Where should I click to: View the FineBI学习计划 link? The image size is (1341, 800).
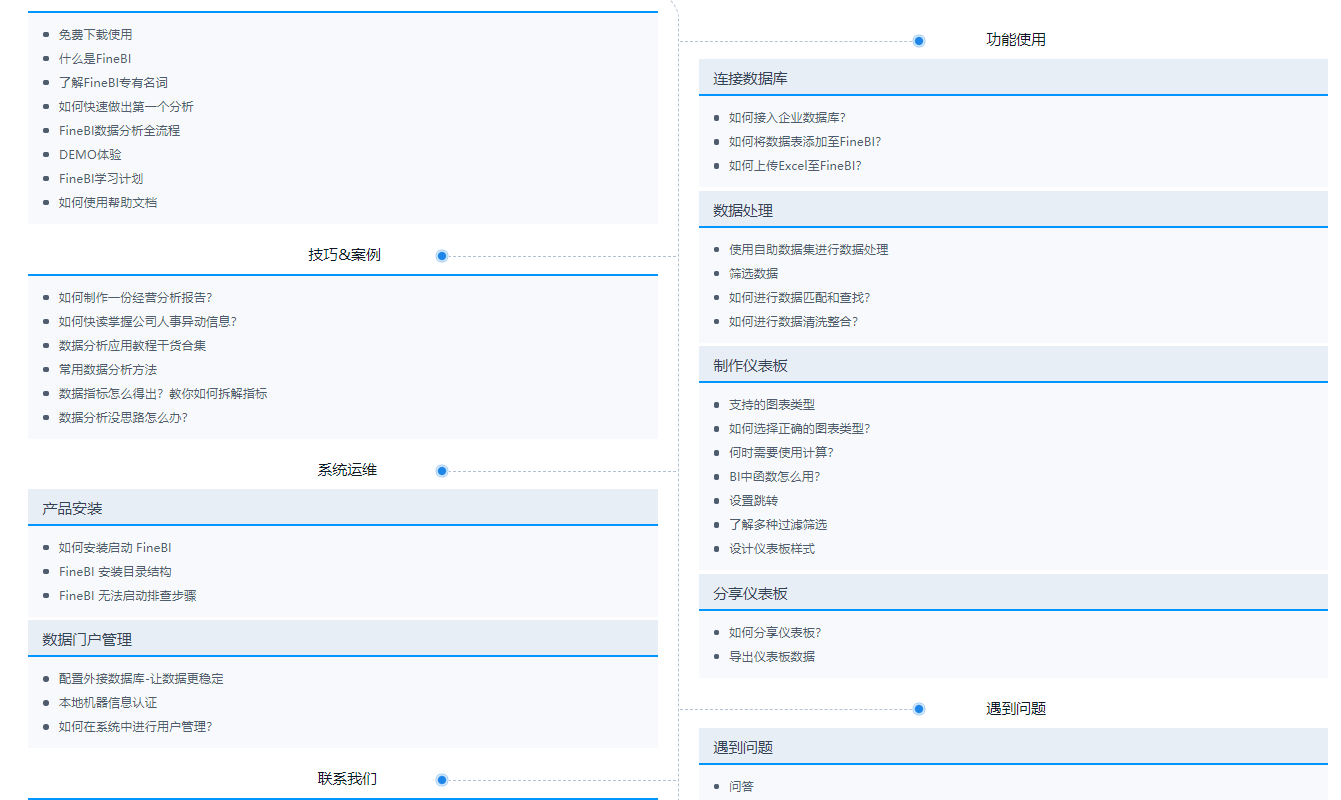pyautogui.click(x=101, y=179)
